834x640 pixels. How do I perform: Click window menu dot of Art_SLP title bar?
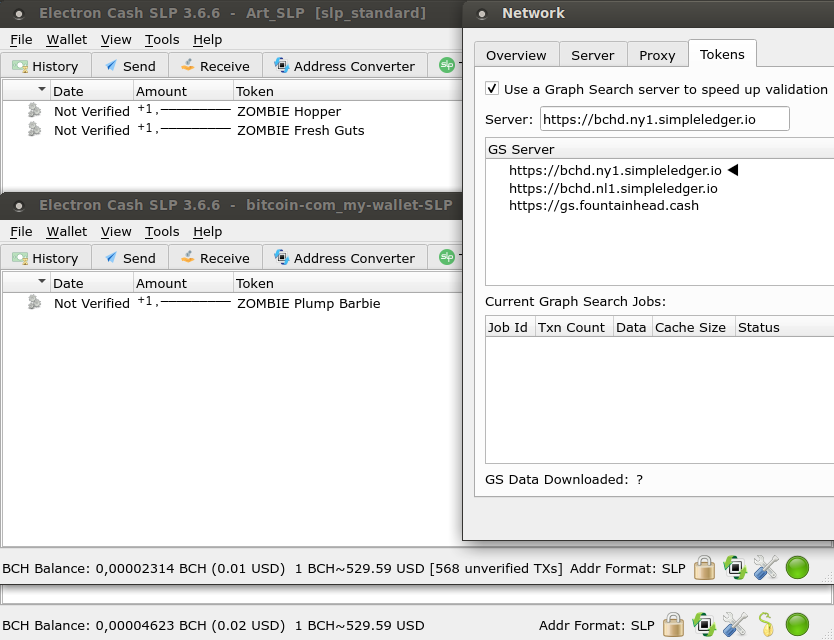tap(19, 14)
